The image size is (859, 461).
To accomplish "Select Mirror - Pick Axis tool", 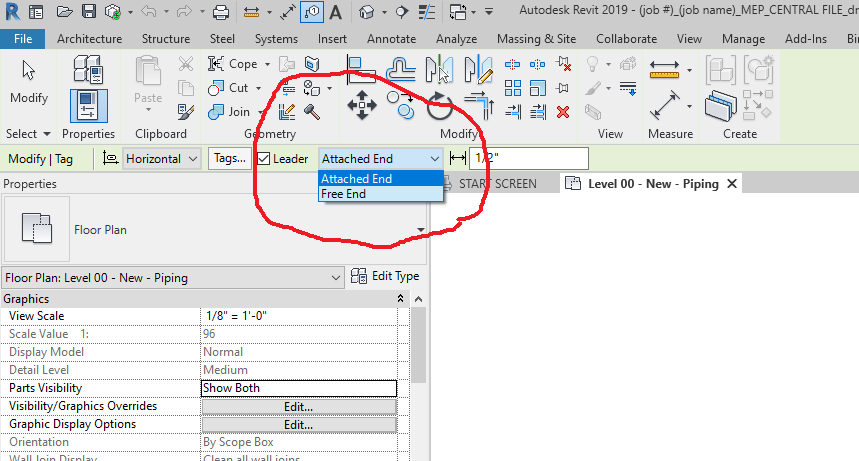I will (x=439, y=70).
